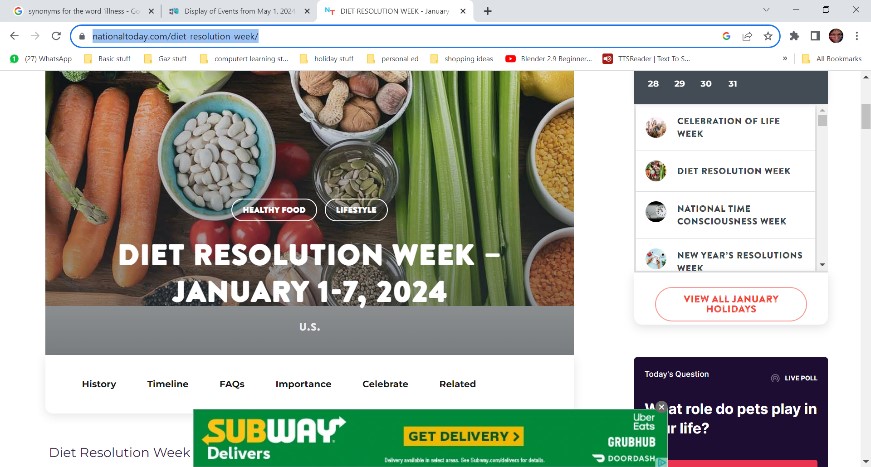Reload the page with the refresh icon
Viewport: 871px width, 467px height.
56,36
